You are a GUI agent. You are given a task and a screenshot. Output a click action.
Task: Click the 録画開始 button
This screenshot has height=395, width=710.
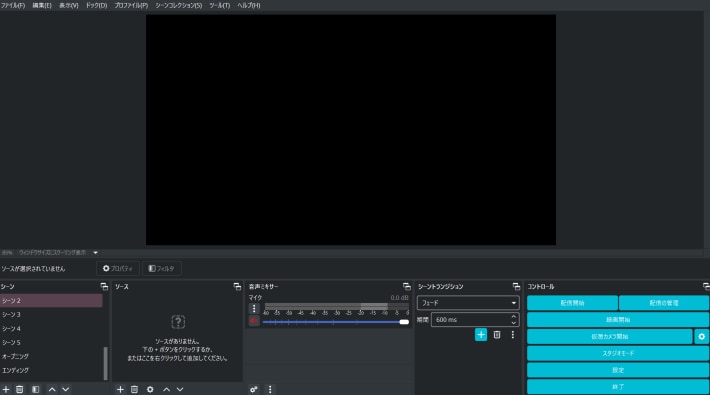(x=618, y=319)
